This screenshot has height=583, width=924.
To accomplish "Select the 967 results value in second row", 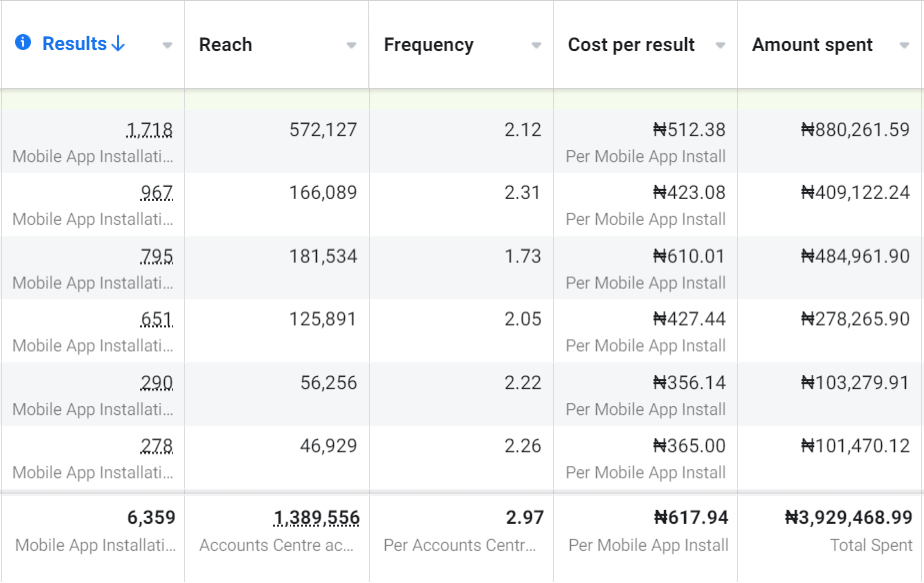I will point(162,193).
